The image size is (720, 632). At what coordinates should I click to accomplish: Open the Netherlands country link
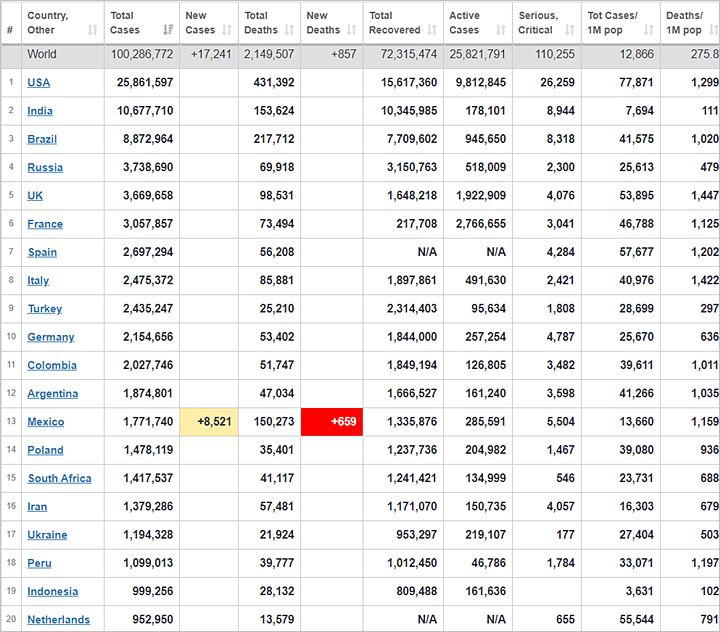click(x=58, y=620)
